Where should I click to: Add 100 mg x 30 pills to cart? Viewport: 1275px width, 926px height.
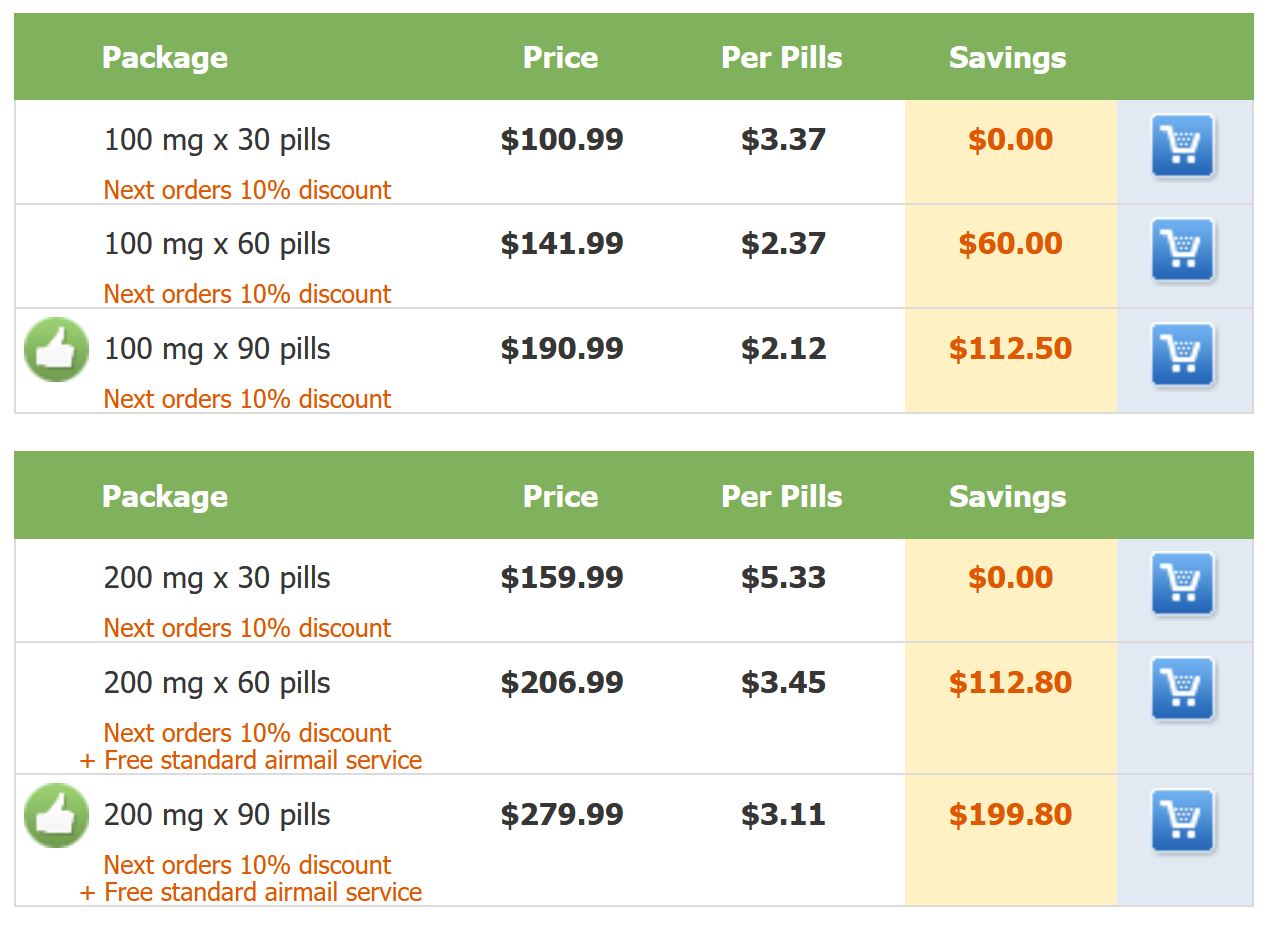1183,146
